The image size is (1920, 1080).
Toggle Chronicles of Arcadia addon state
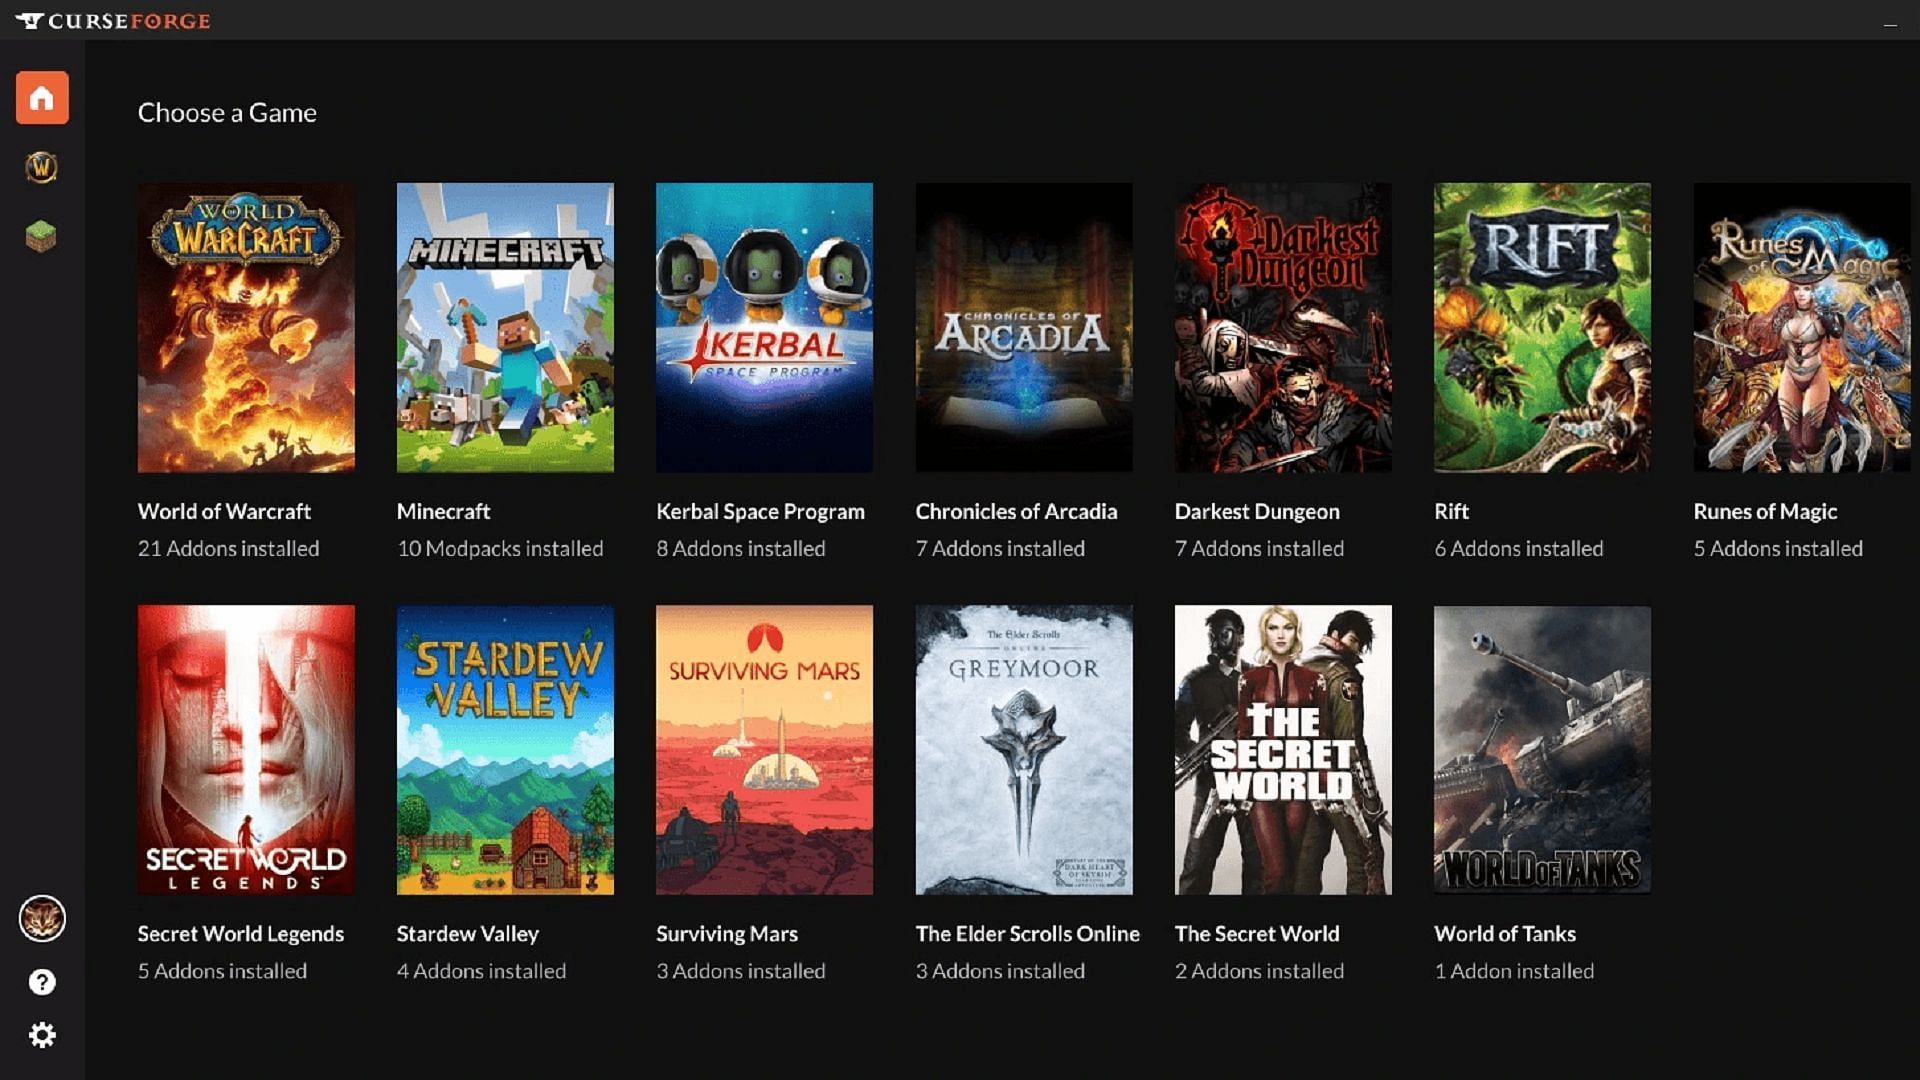coord(1025,327)
